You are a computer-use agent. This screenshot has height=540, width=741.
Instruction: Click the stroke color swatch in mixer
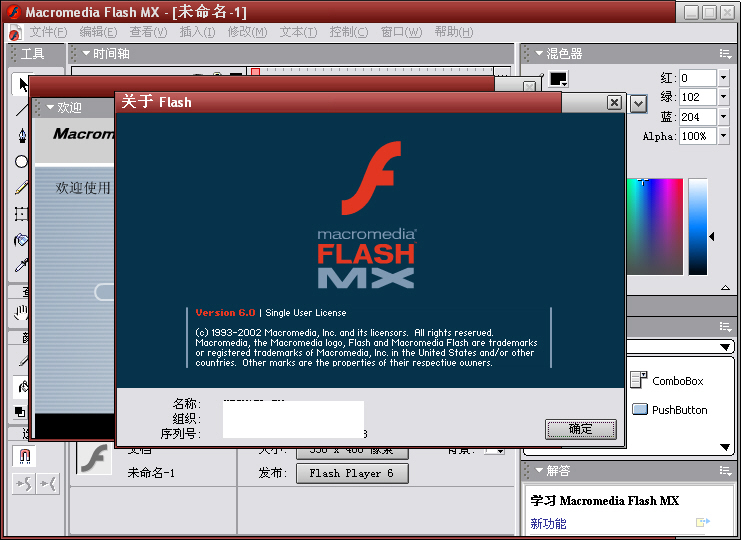[x=558, y=79]
